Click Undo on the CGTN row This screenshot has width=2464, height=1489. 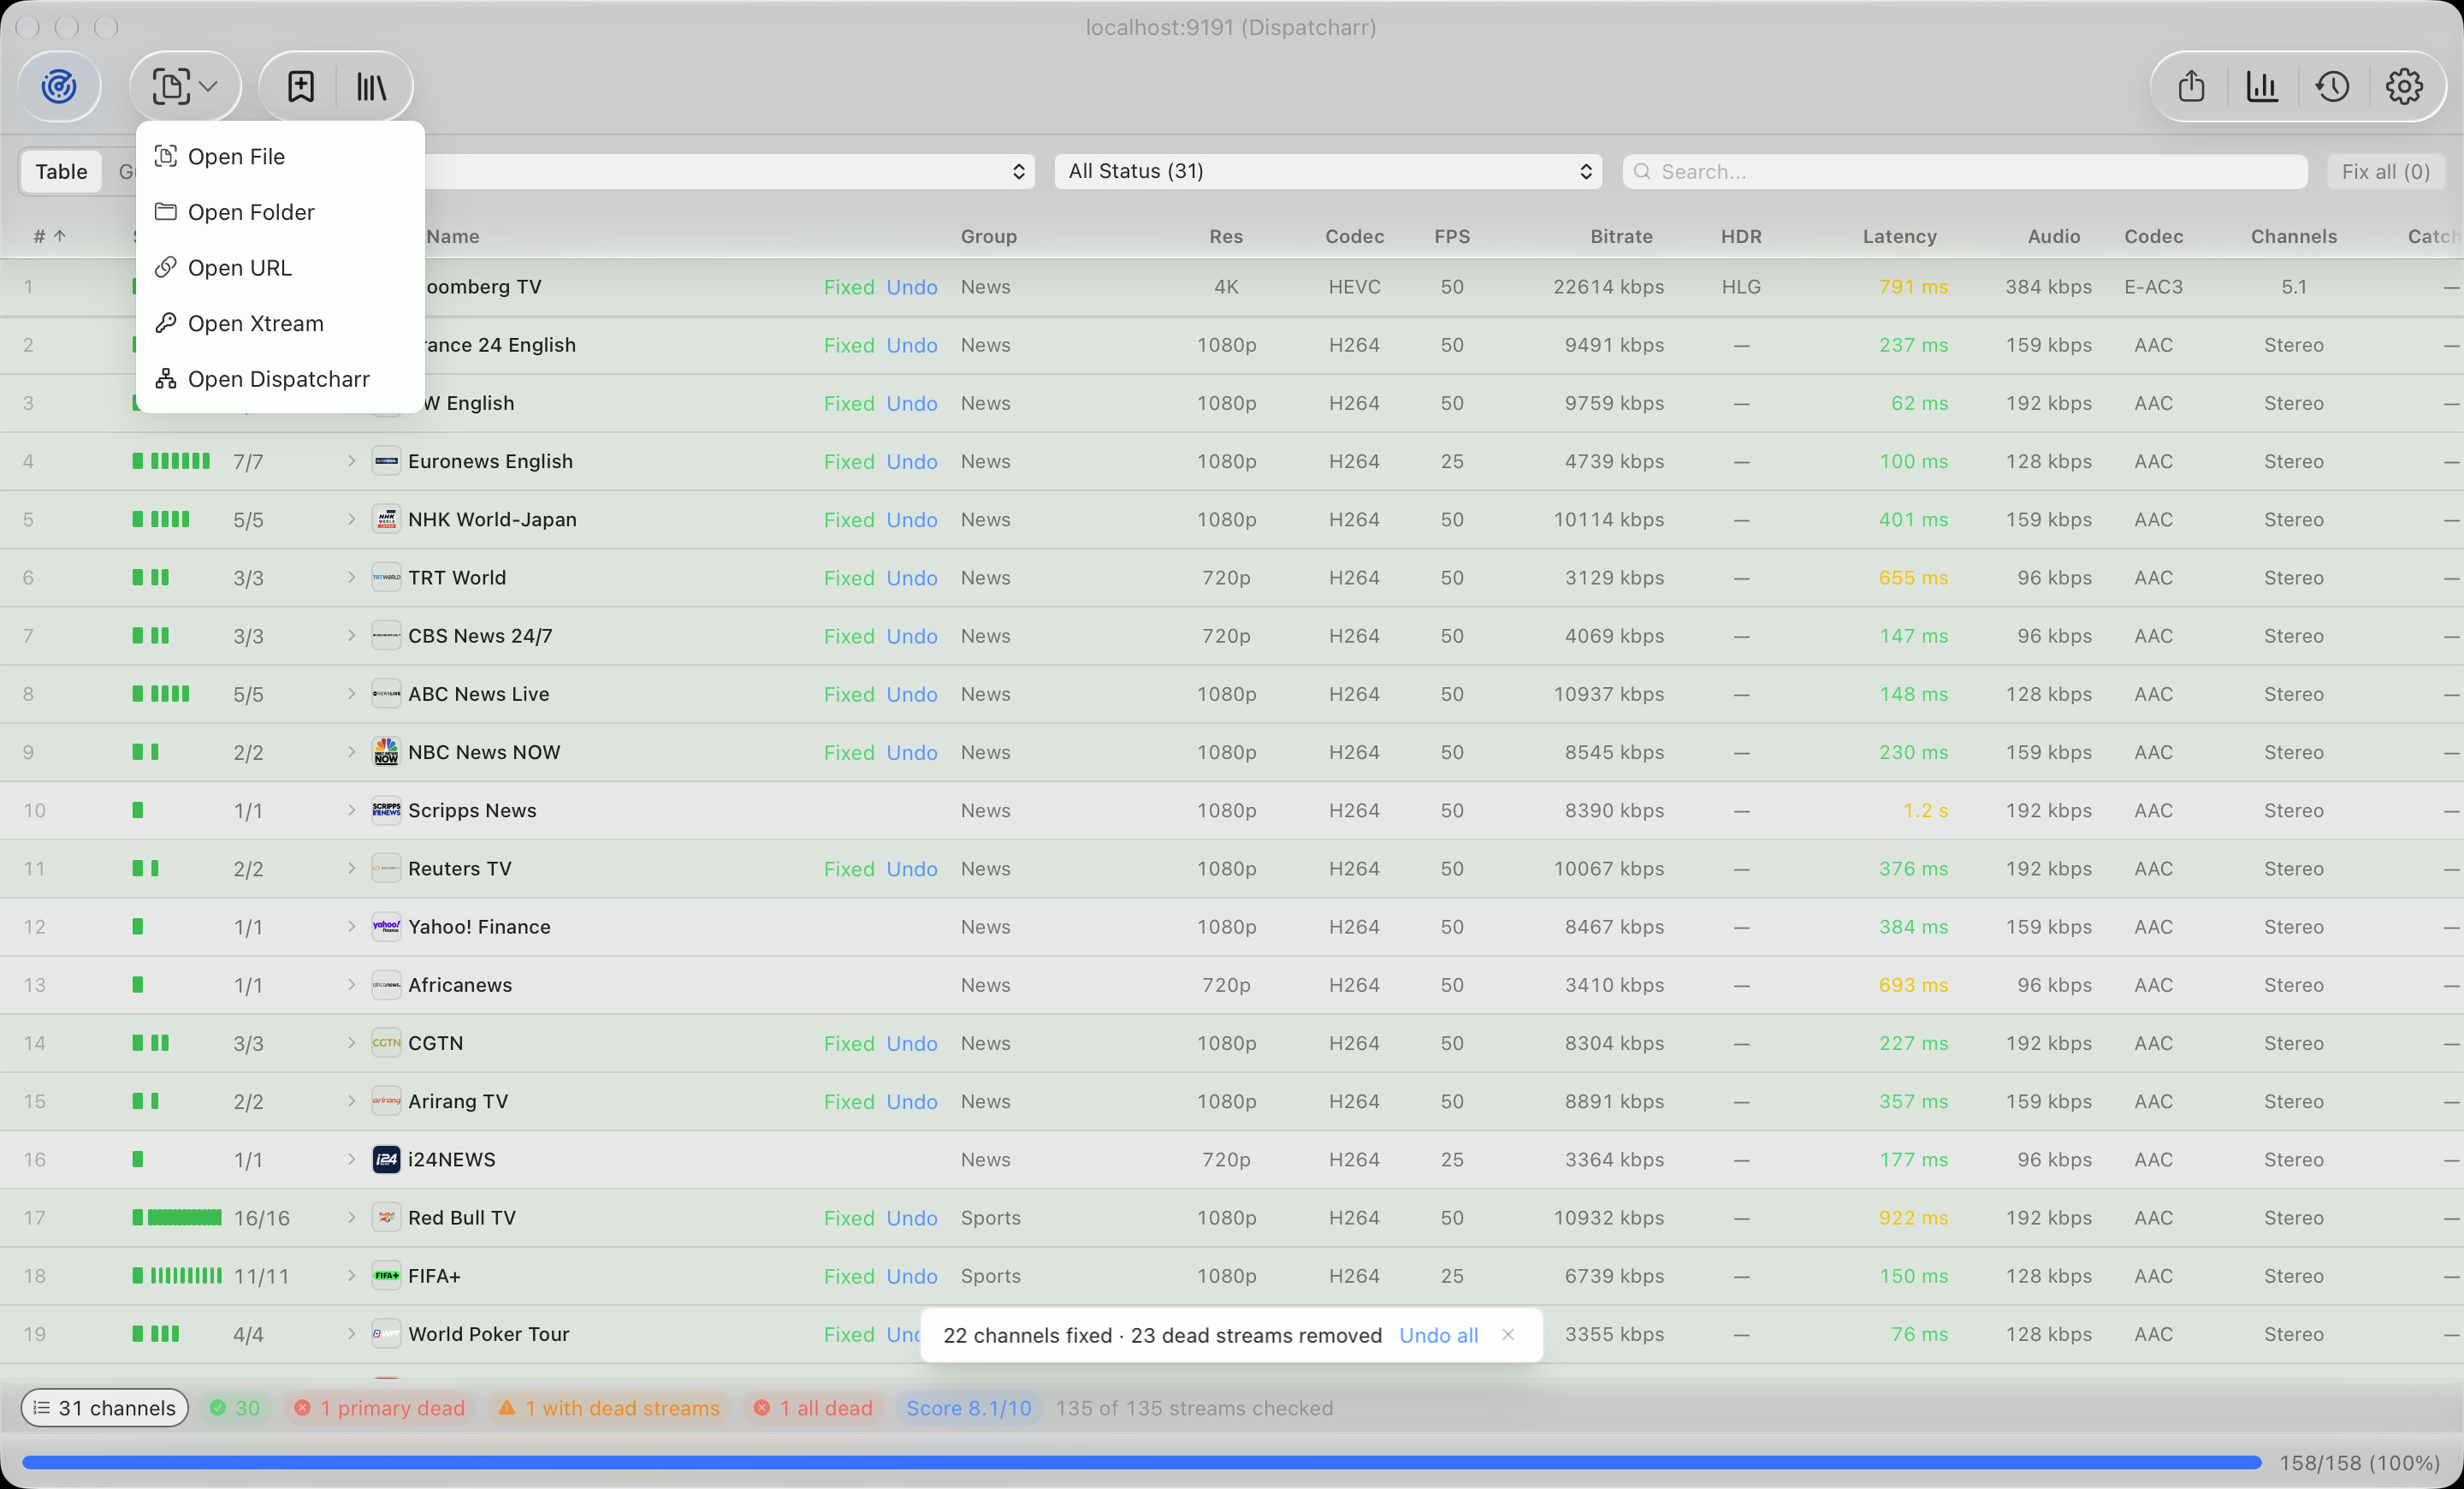[912, 1043]
